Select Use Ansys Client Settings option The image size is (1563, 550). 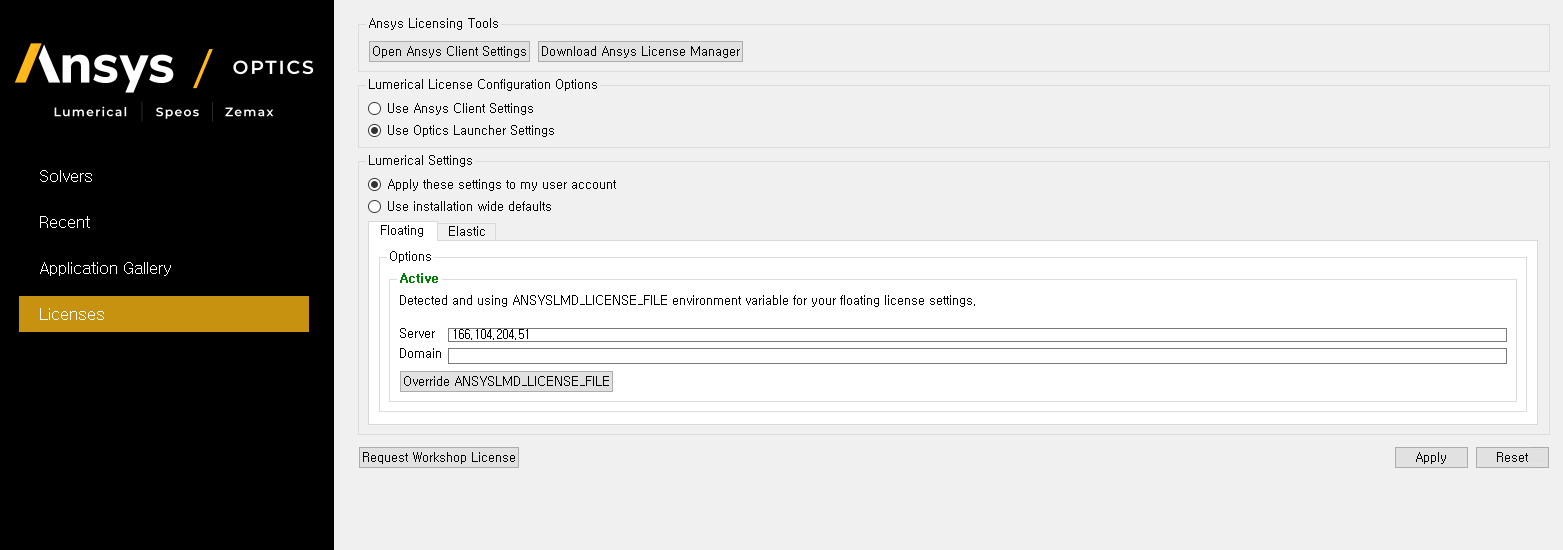tap(451, 108)
